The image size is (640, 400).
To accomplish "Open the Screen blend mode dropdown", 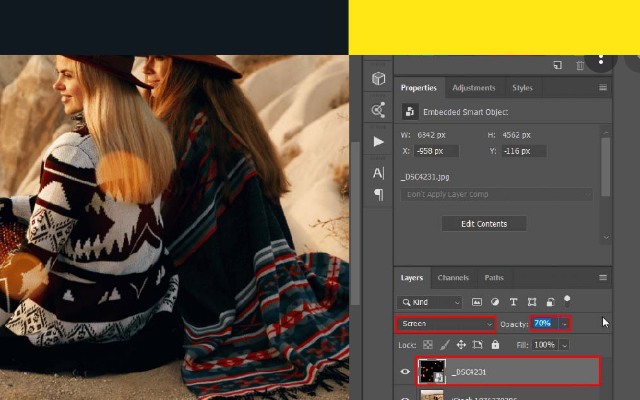I will (446, 324).
